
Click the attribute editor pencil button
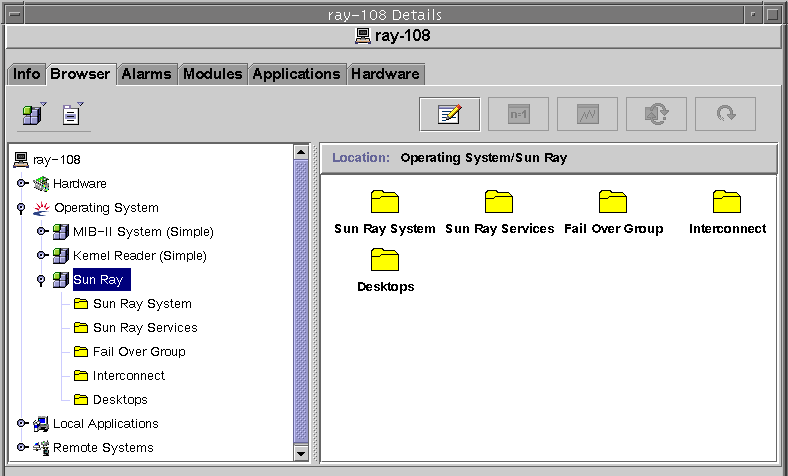click(449, 115)
